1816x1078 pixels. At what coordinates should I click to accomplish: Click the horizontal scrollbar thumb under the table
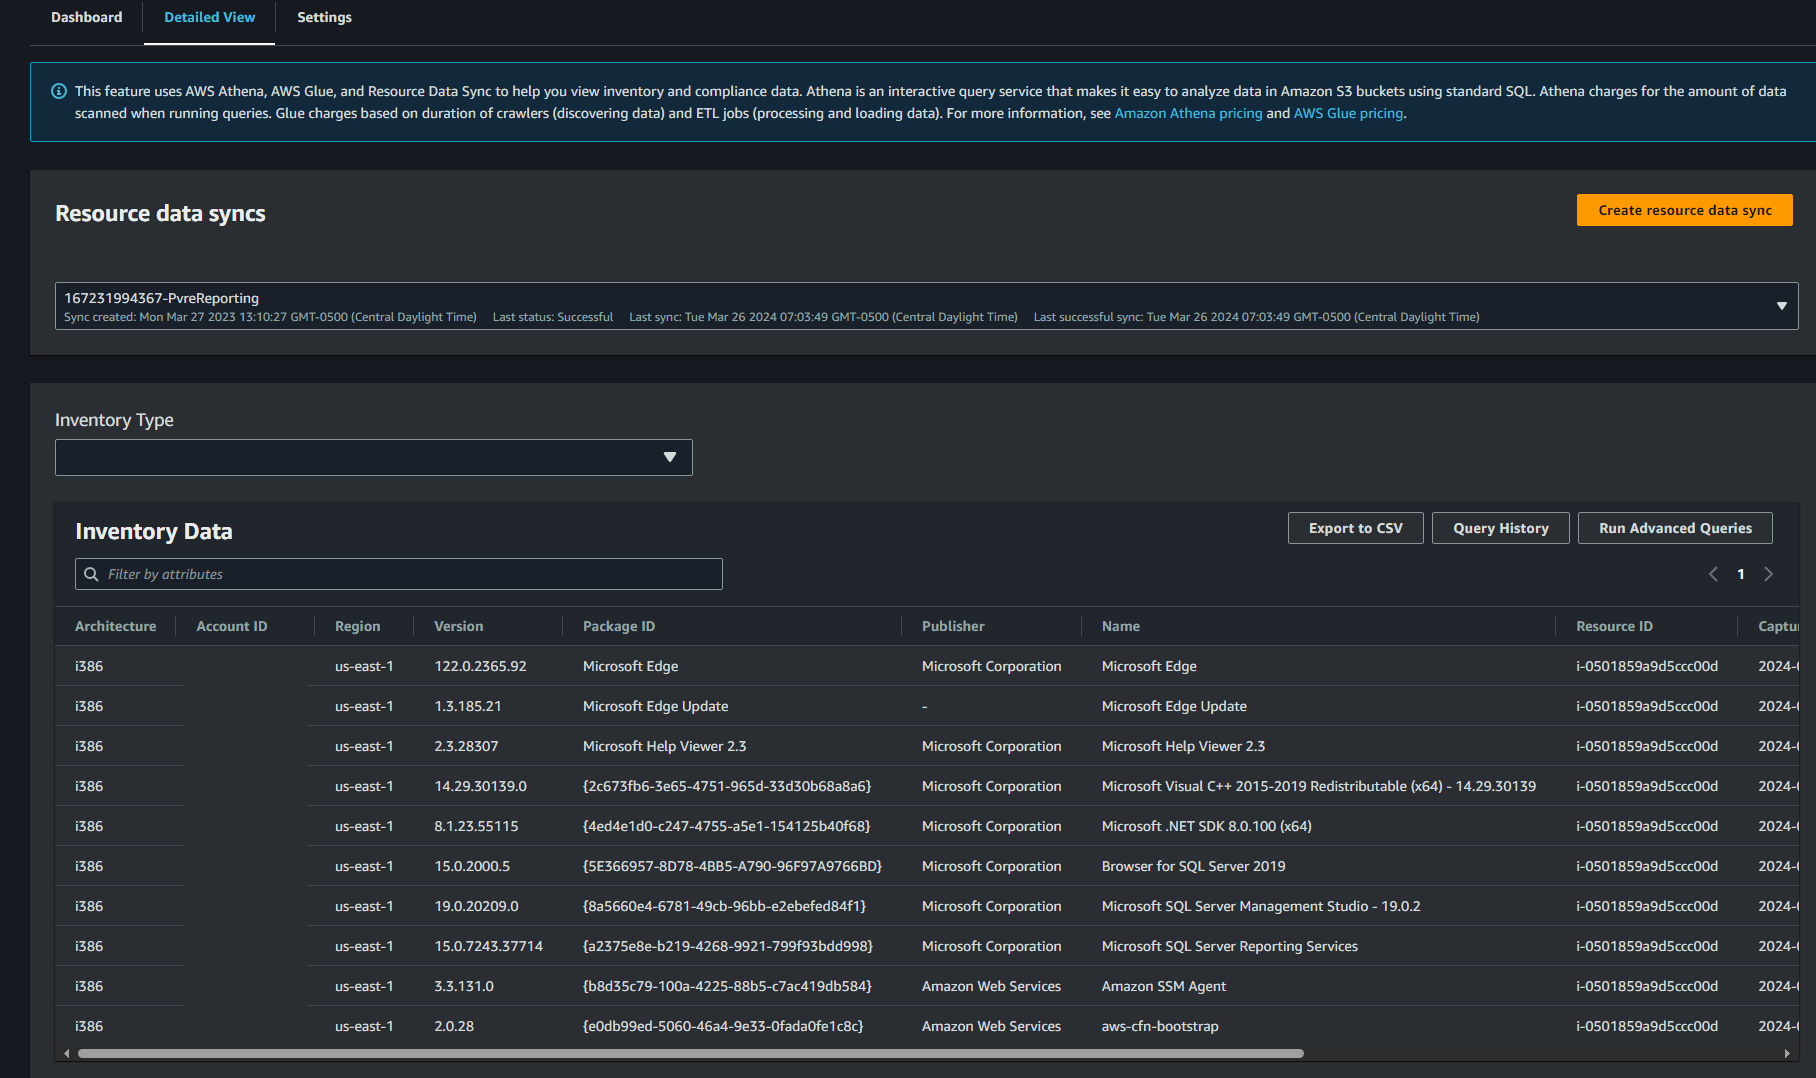(690, 1053)
